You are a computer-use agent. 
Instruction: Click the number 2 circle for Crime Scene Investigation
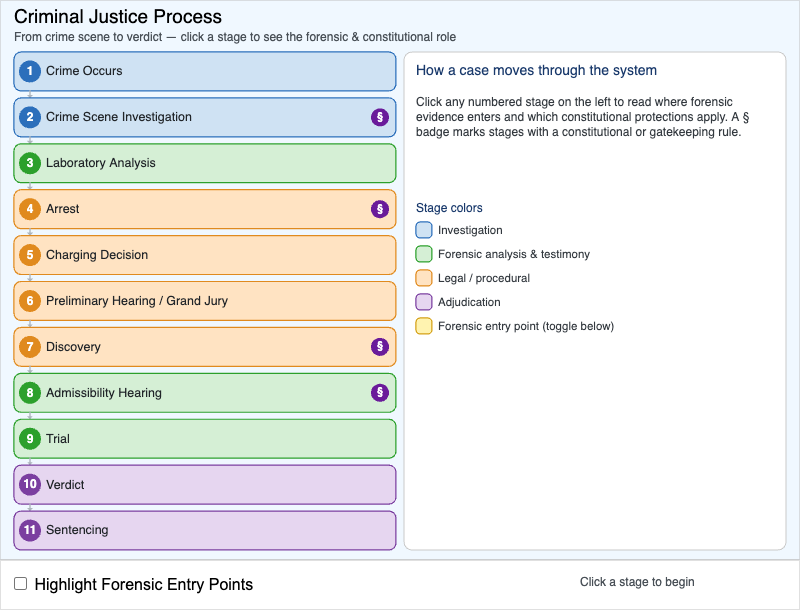coord(30,117)
